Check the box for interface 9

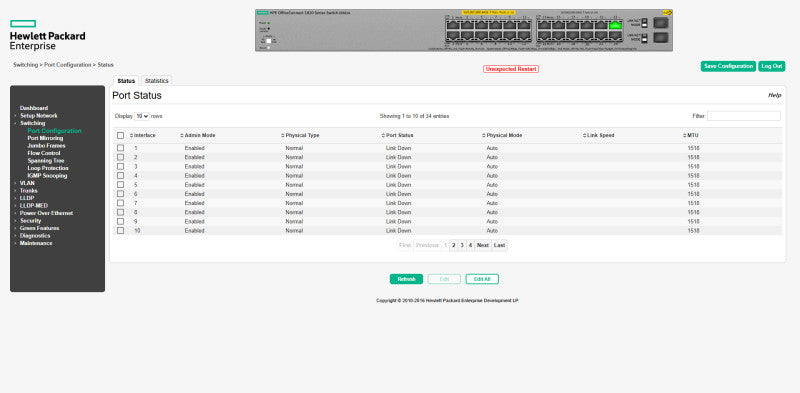click(120, 222)
